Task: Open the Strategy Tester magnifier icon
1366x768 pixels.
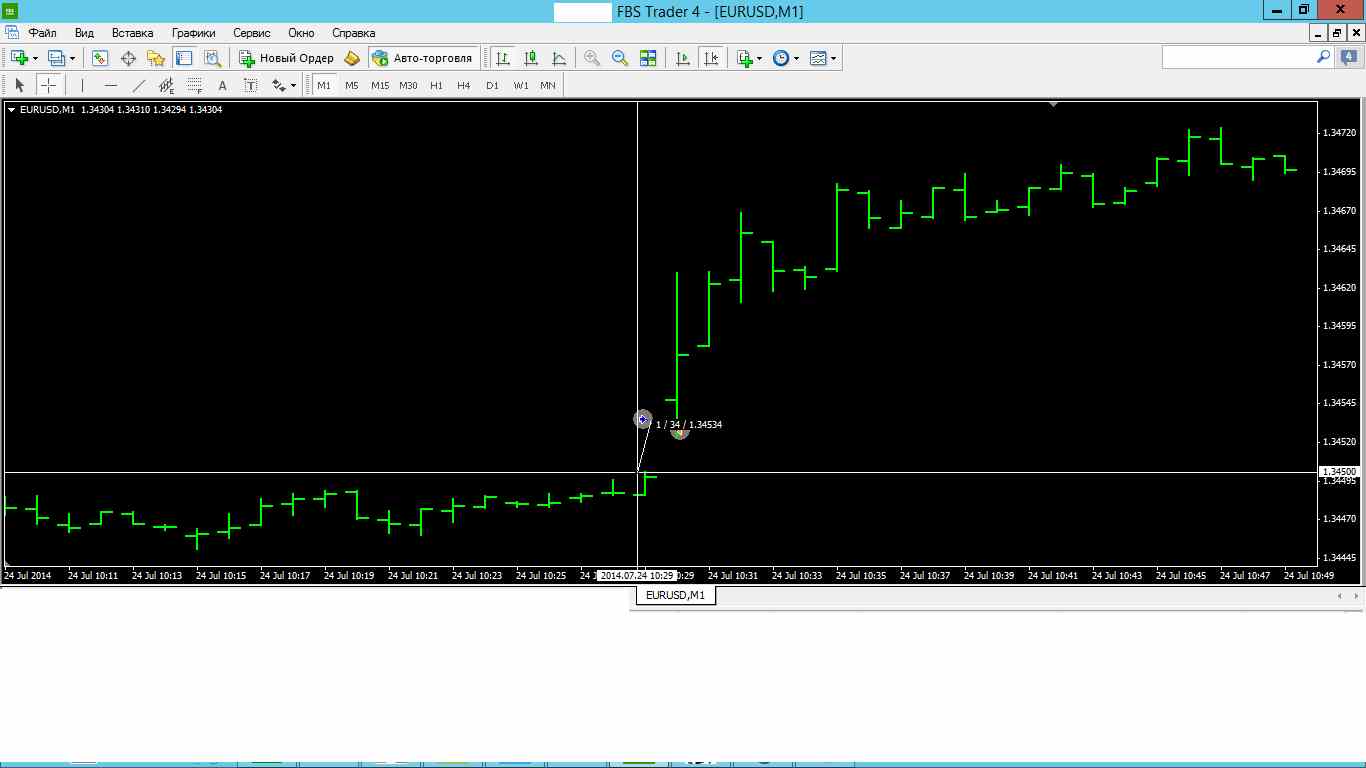Action: (211, 58)
